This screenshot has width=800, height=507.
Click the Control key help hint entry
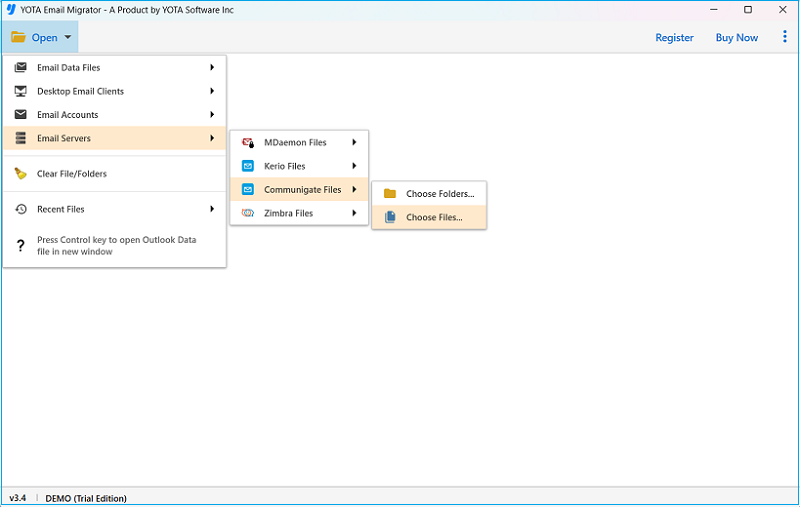coord(116,246)
